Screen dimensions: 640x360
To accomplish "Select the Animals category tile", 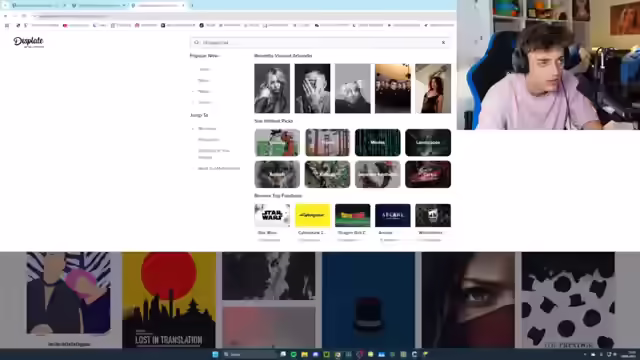I will coord(277,174).
